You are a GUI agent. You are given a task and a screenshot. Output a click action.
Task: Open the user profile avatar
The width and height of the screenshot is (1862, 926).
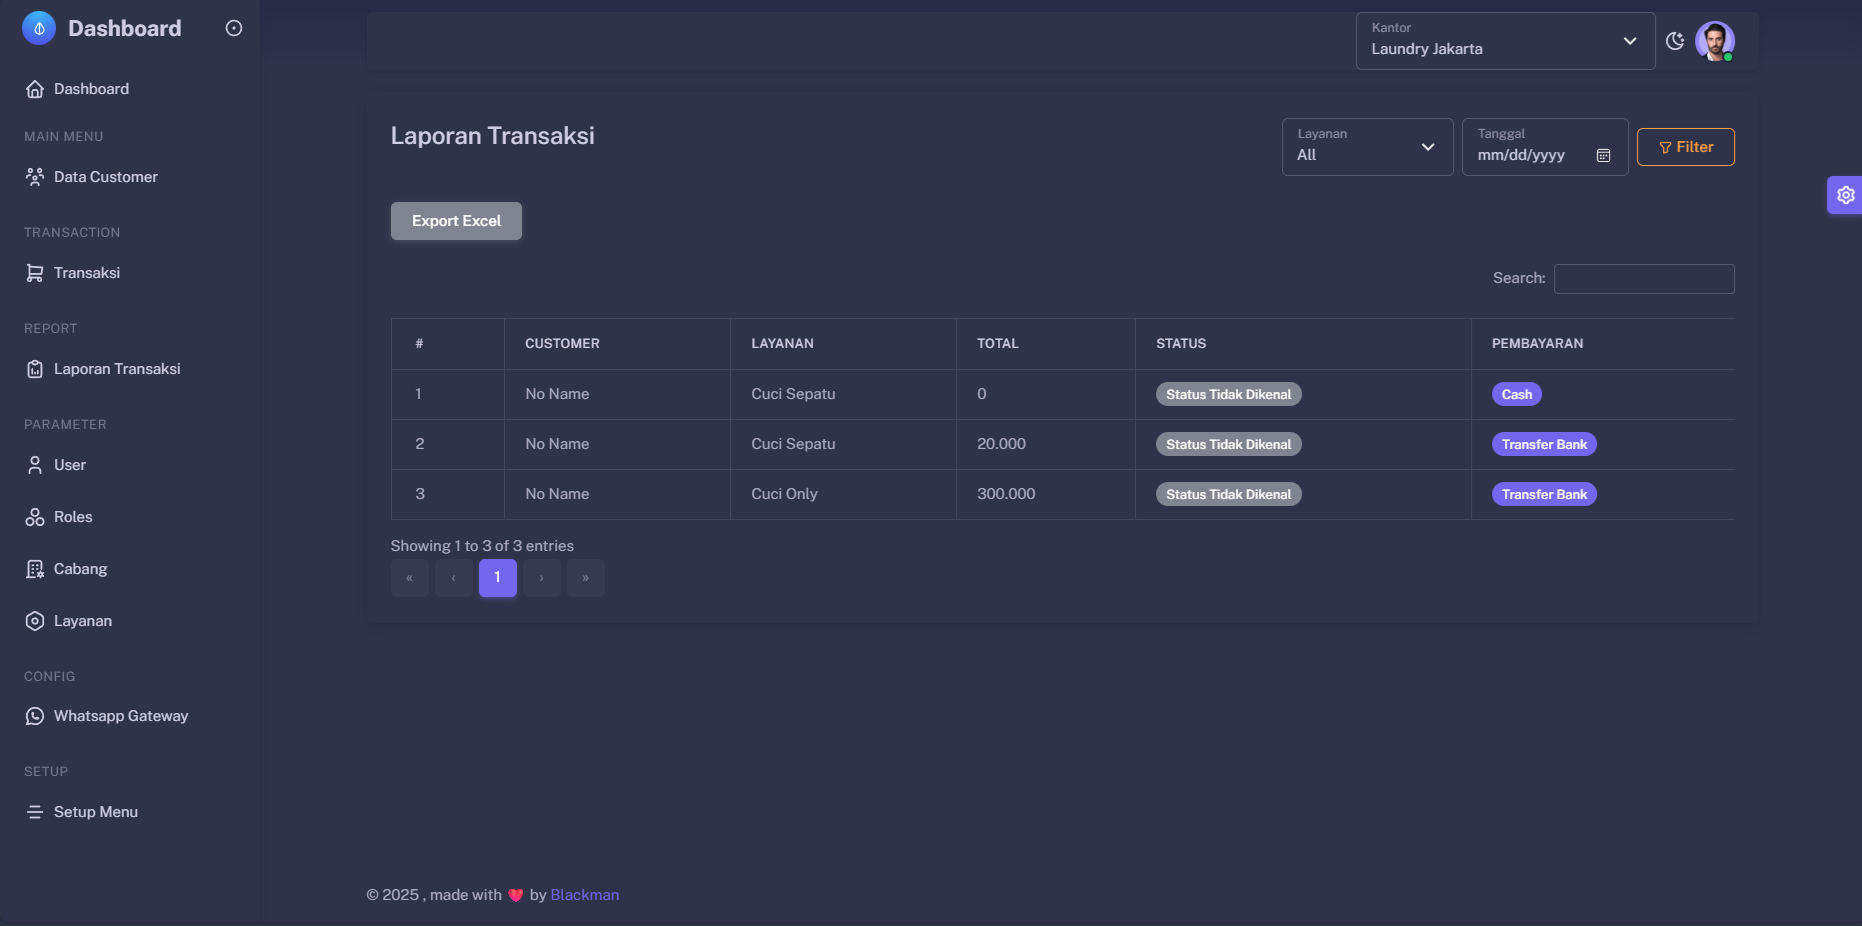tap(1714, 41)
